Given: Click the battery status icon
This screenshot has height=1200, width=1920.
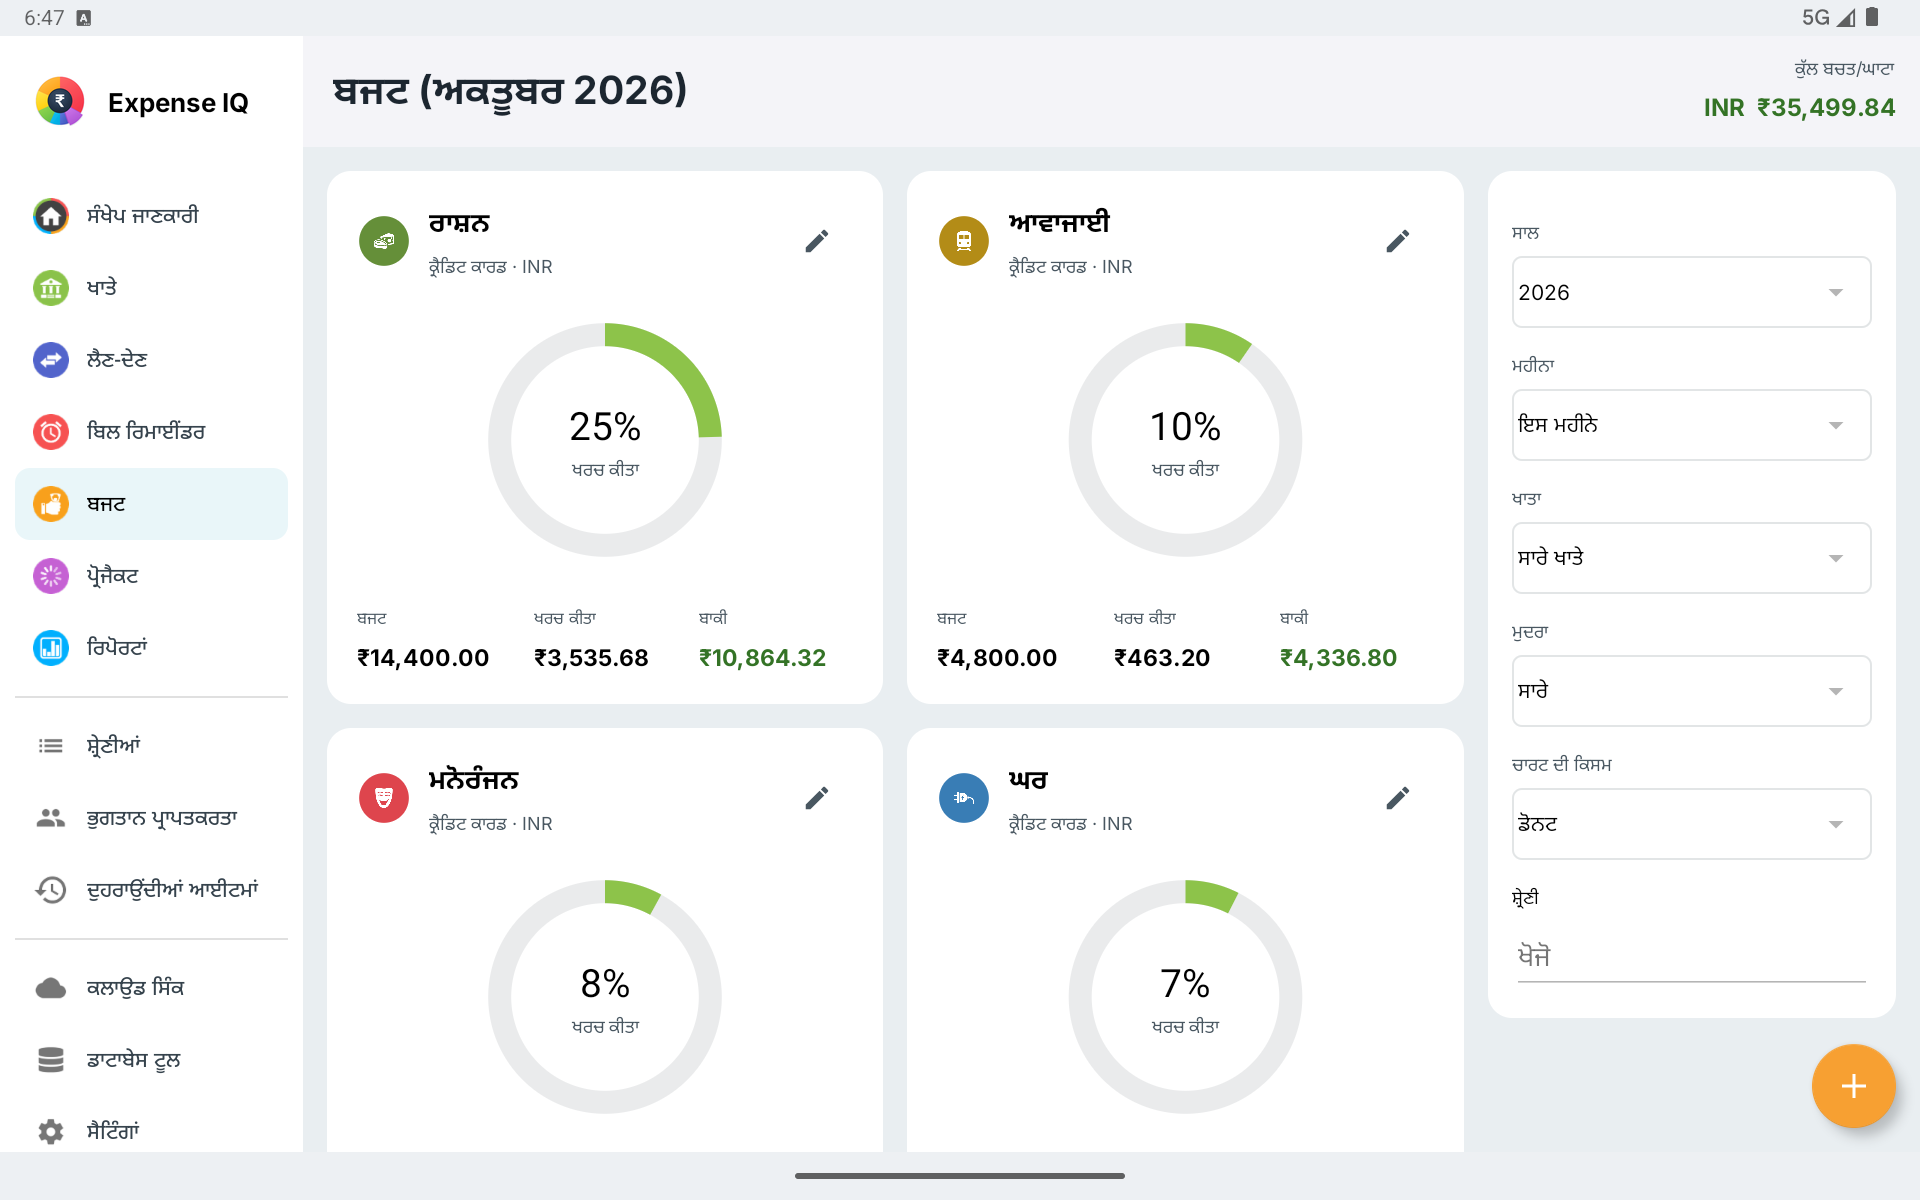Looking at the screenshot, I should click(1872, 17).
